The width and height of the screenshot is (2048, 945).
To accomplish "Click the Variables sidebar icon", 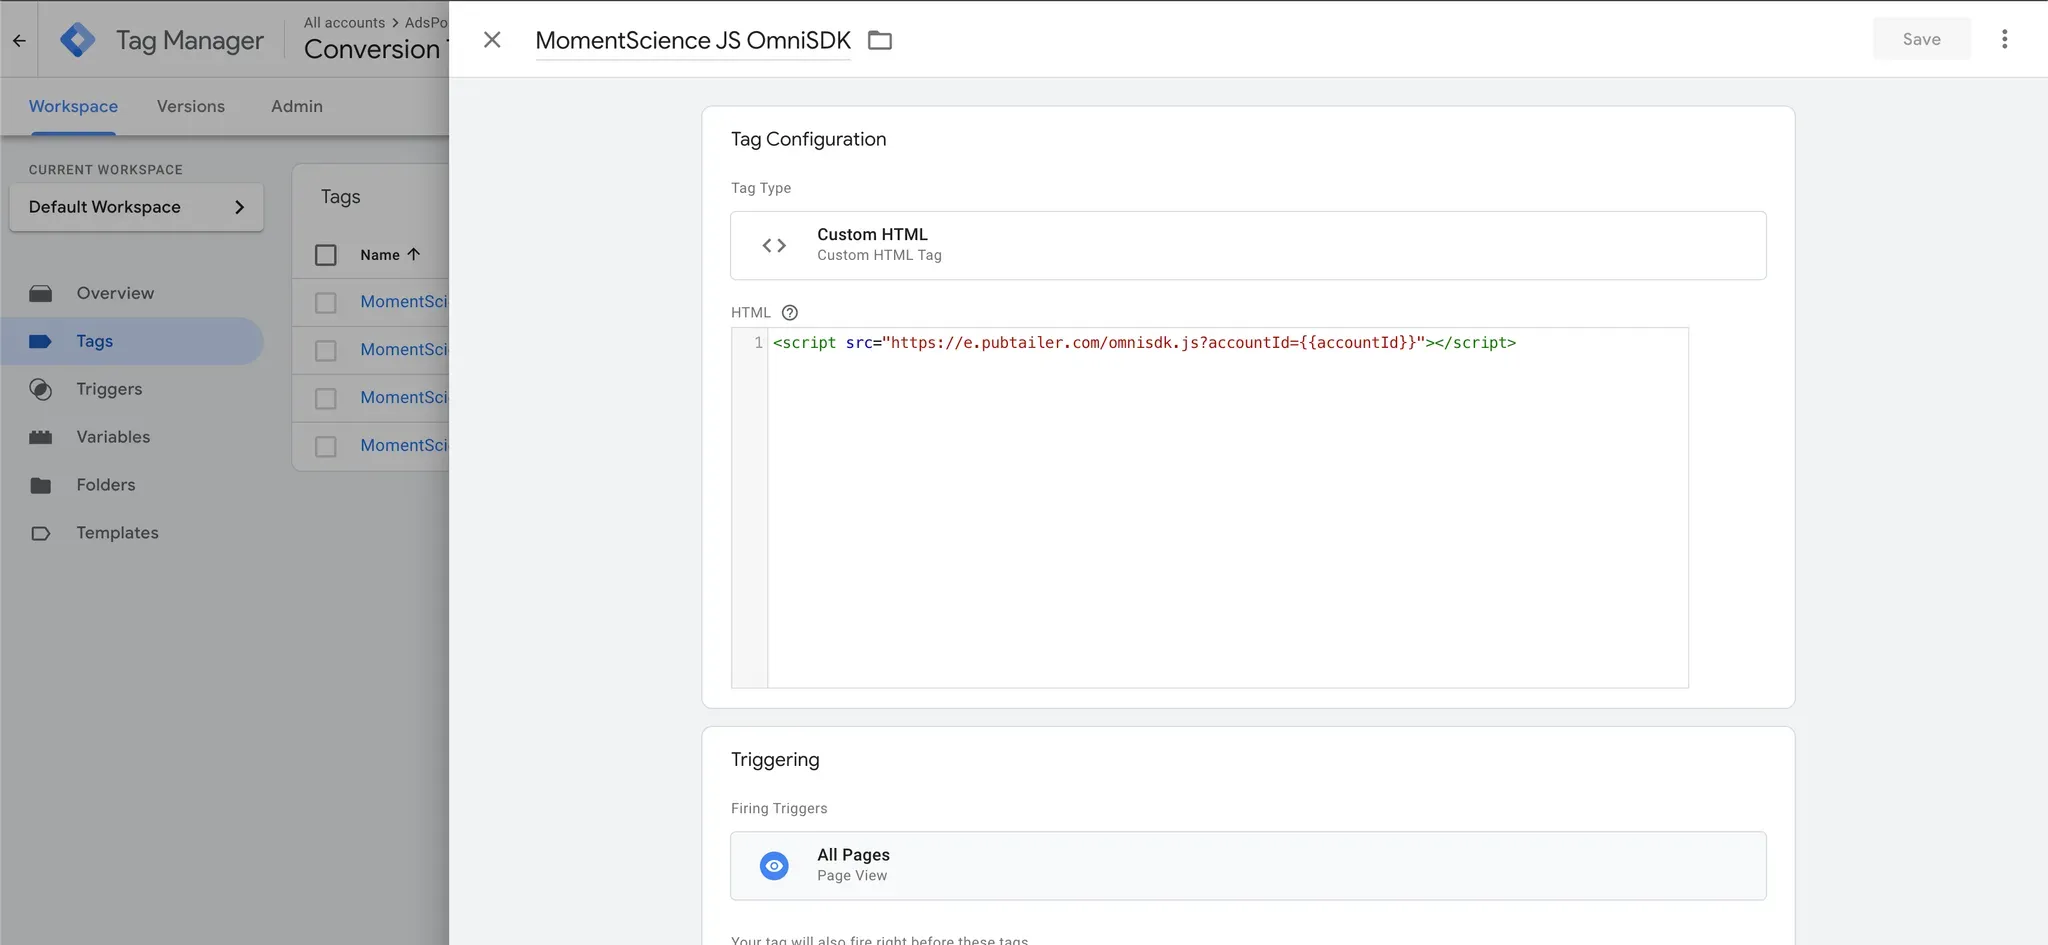I will click(x=41, y=437).
